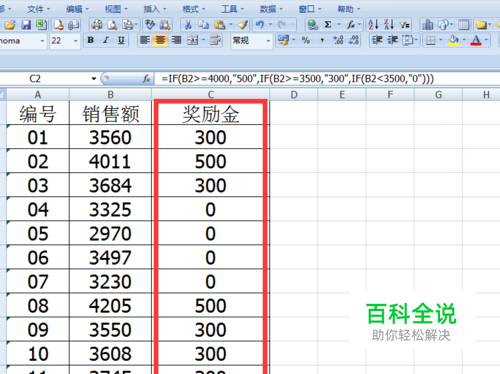This screenshot has width=500, height=374.
Task: Open the 工具 menu
Action: [232, 9]
